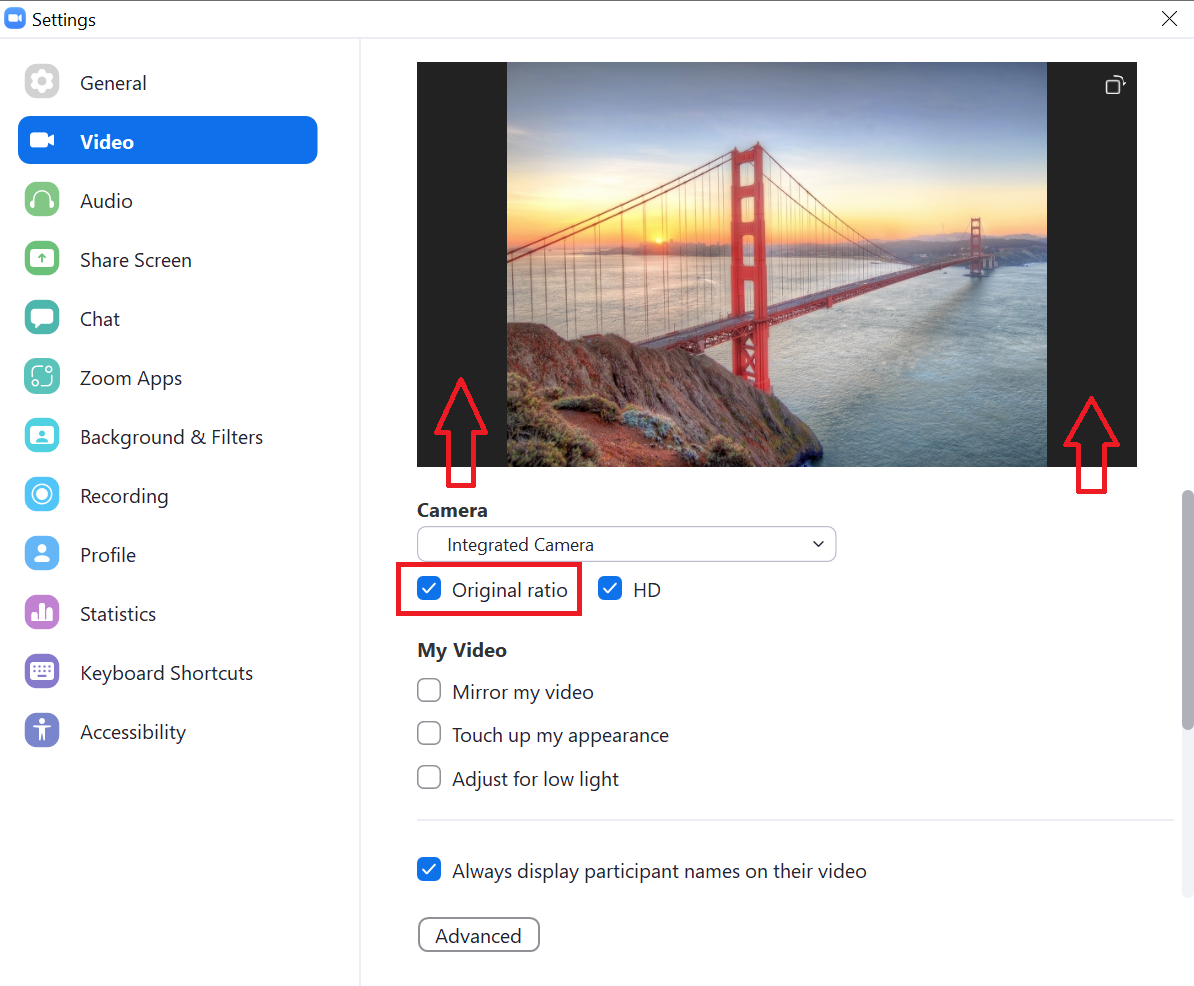Screen dimensions: 1194x986
Task: Select the Video camera icon in sidebar
Action: tap(42, 140)
